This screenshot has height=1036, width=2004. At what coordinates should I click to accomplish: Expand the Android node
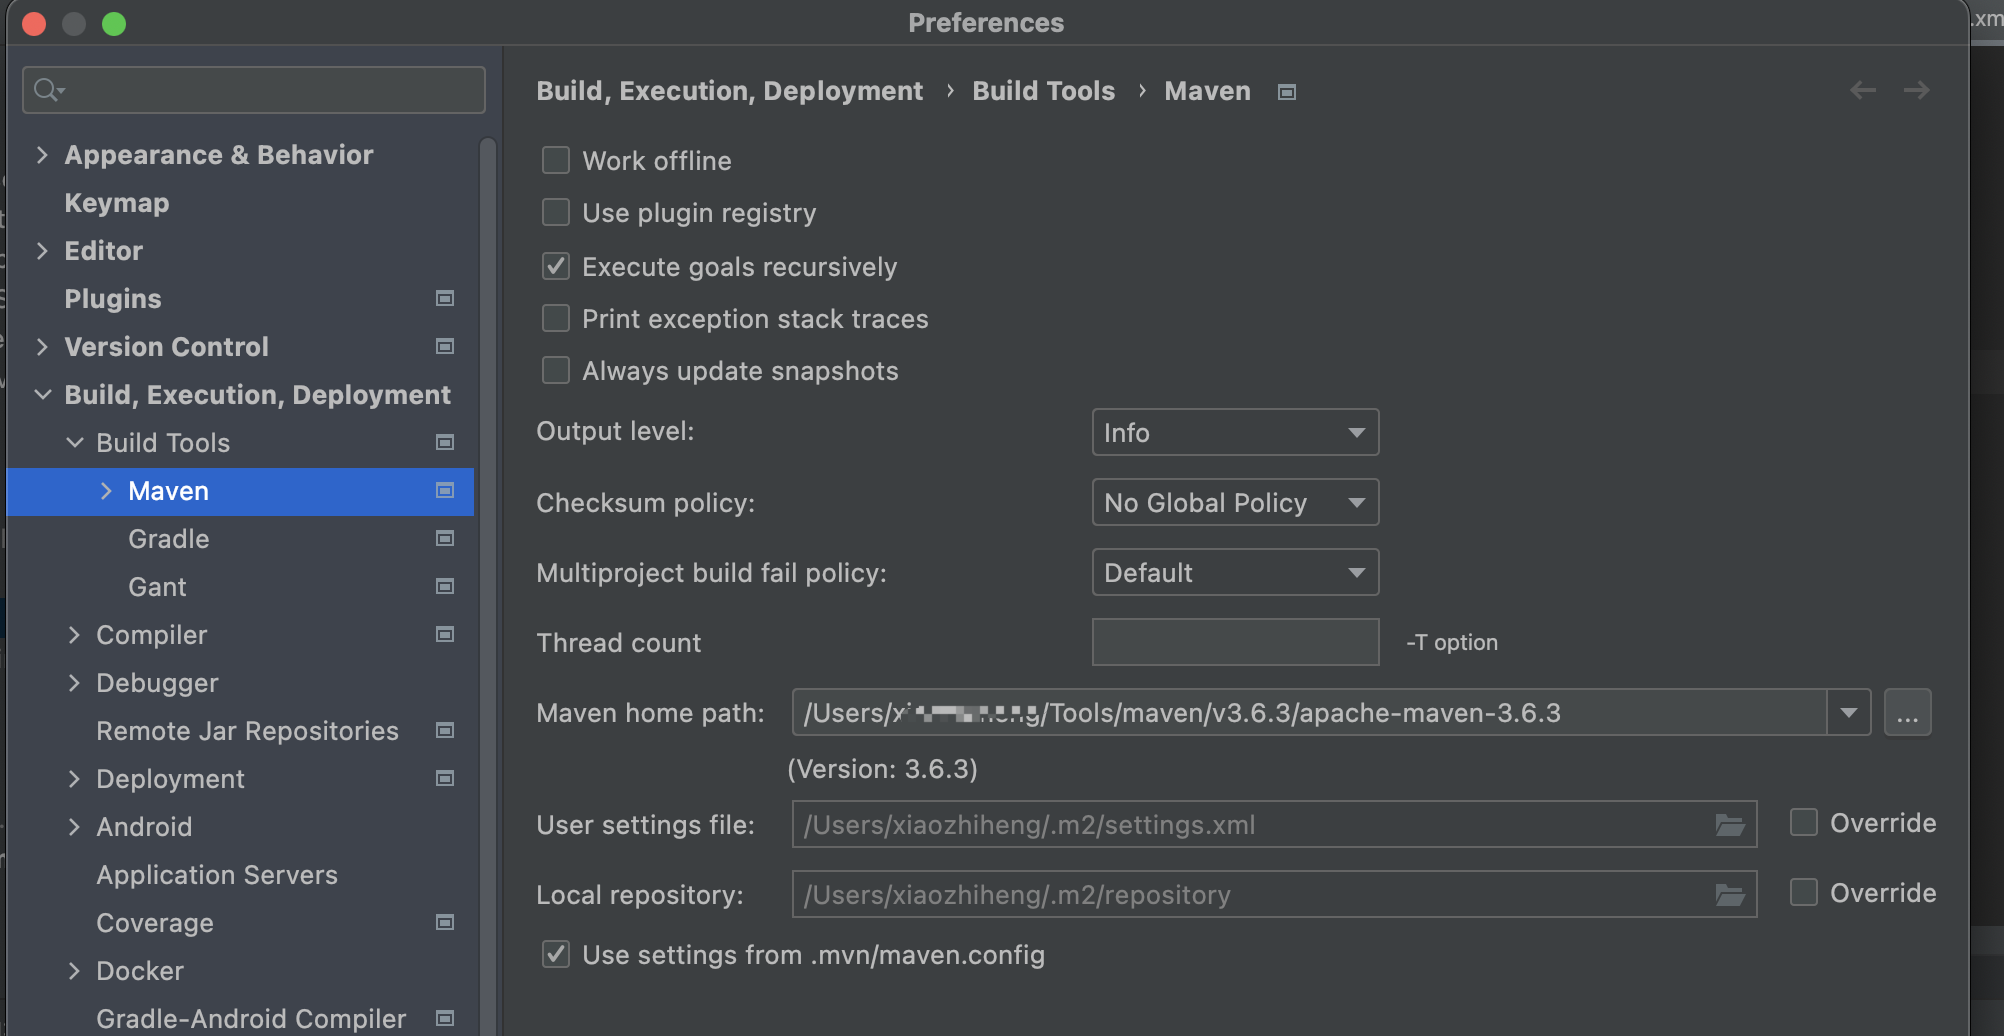pos(74,826)
